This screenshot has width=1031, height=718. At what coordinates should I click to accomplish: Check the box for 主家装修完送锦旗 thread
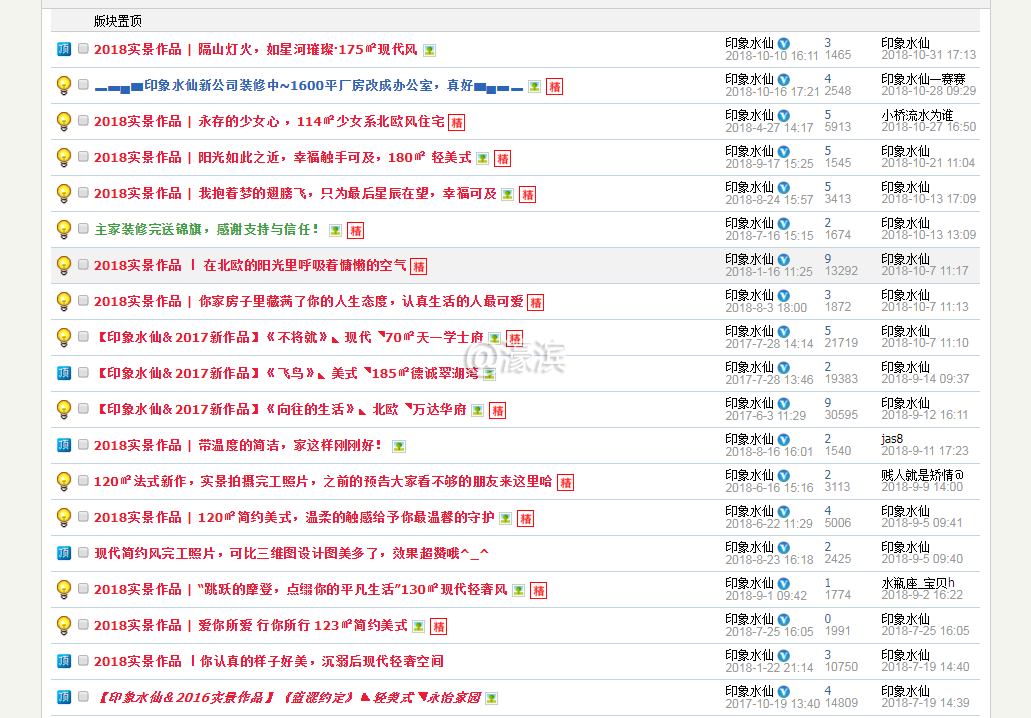pos(84,229)
